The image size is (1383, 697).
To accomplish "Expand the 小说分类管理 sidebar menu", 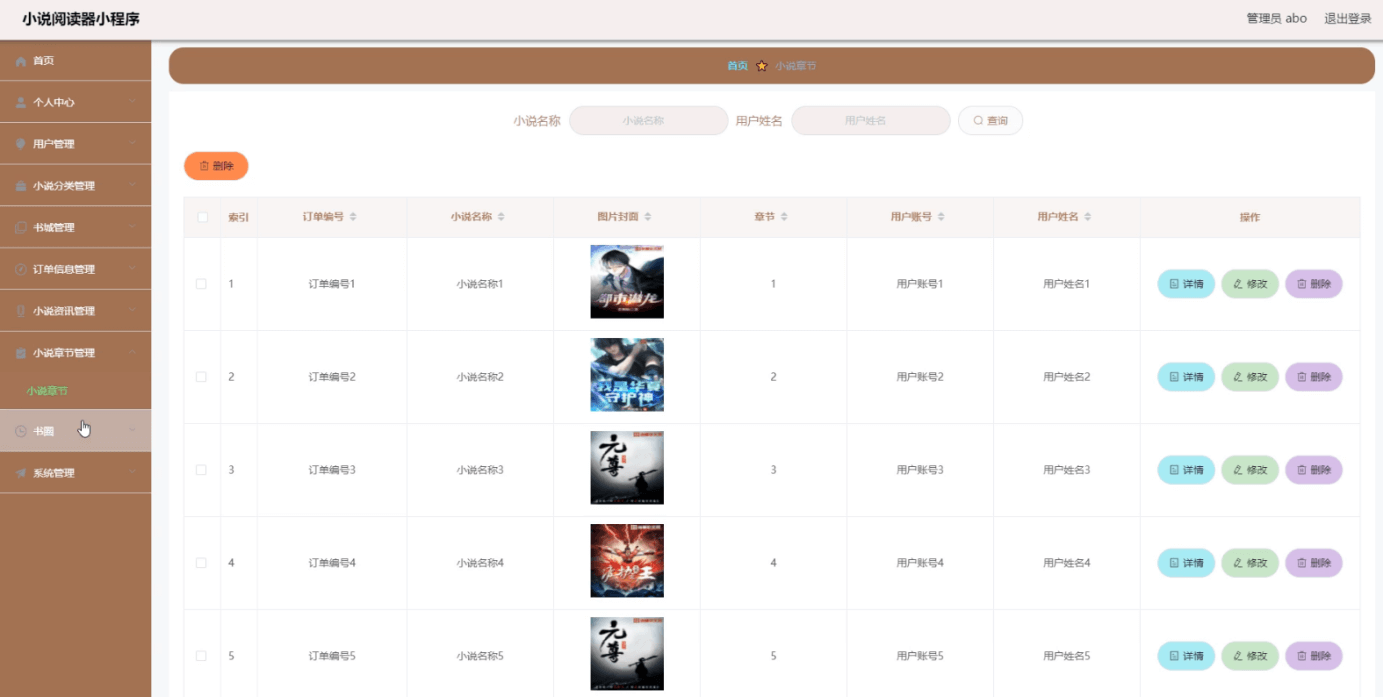I will (x=75, y=186).
